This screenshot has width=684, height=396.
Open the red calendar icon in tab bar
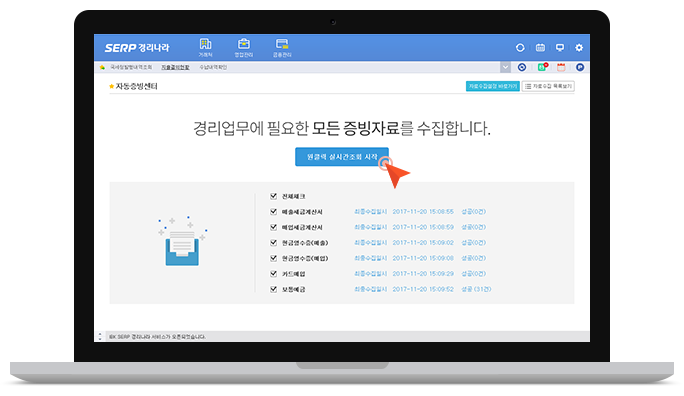point(561,67)
